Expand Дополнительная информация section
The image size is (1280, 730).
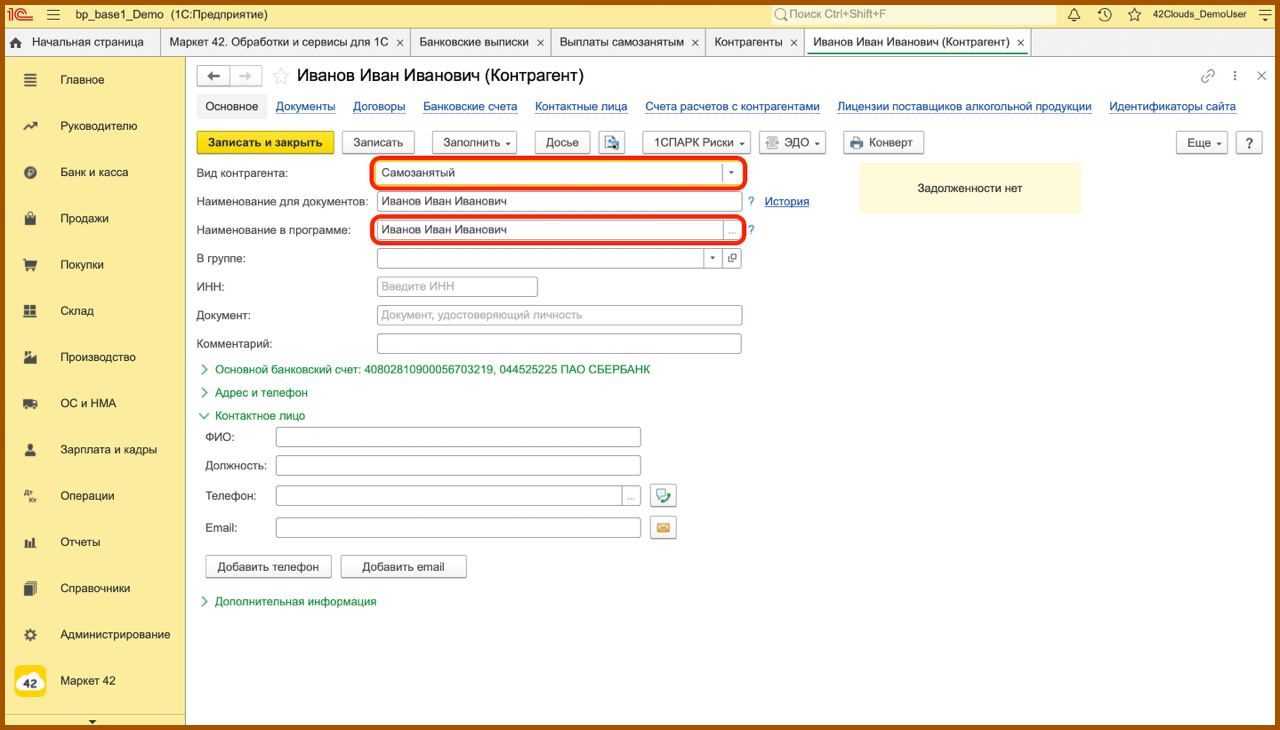coord(295,602)
